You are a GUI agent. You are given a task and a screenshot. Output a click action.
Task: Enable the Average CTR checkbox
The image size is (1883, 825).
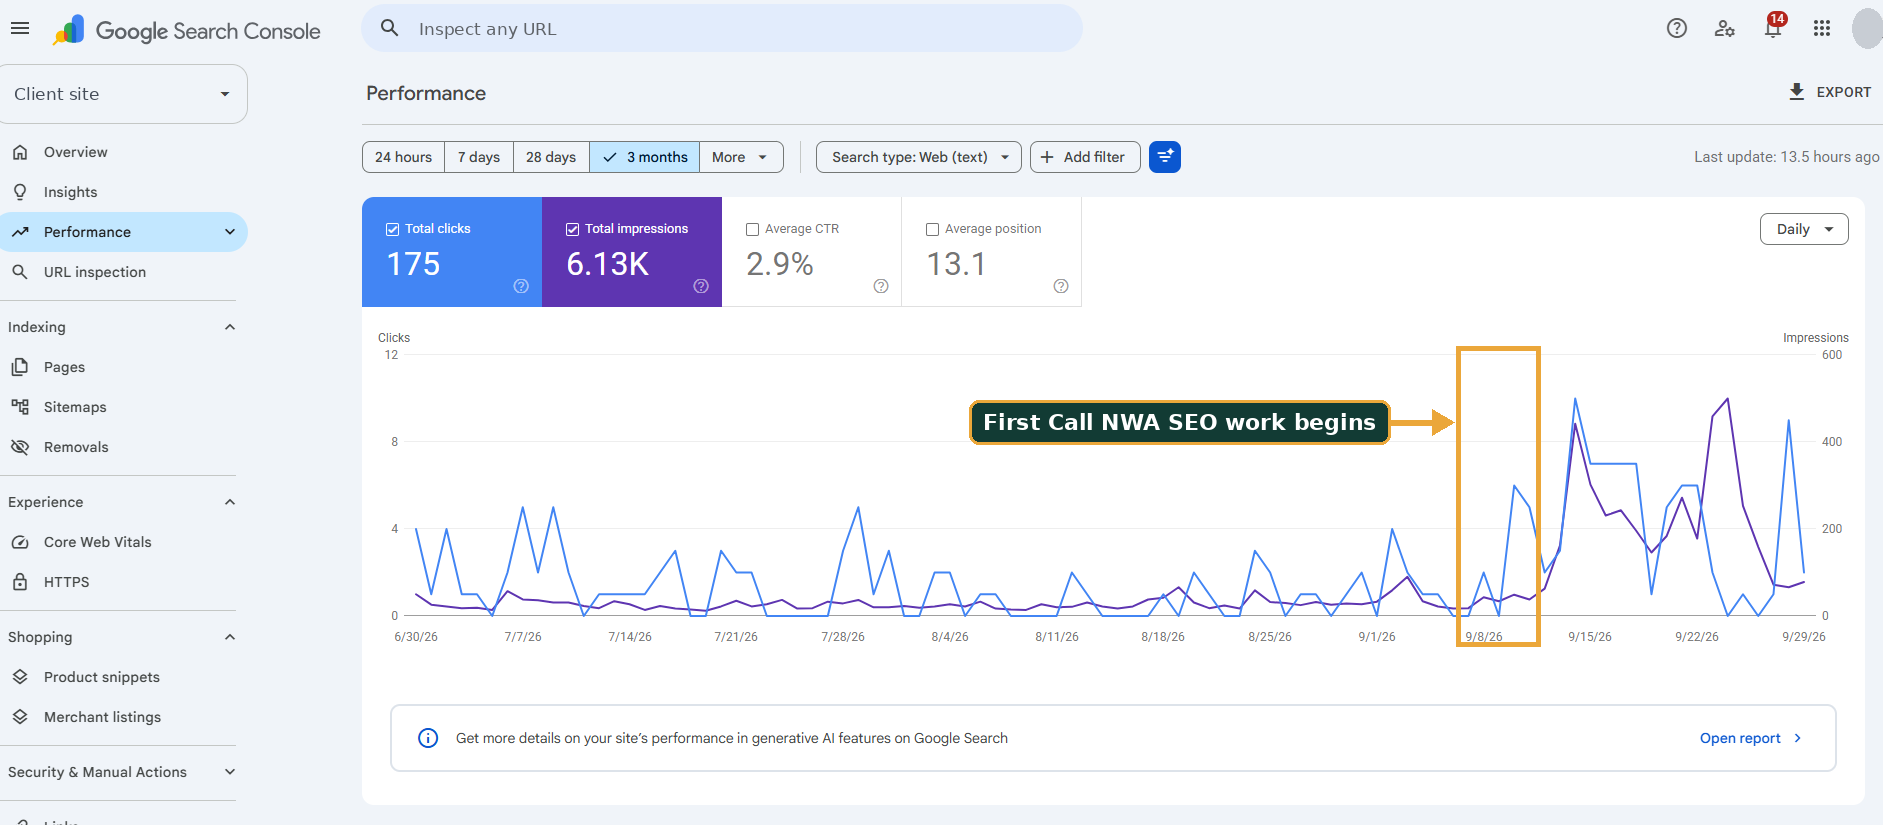[753, 229]
